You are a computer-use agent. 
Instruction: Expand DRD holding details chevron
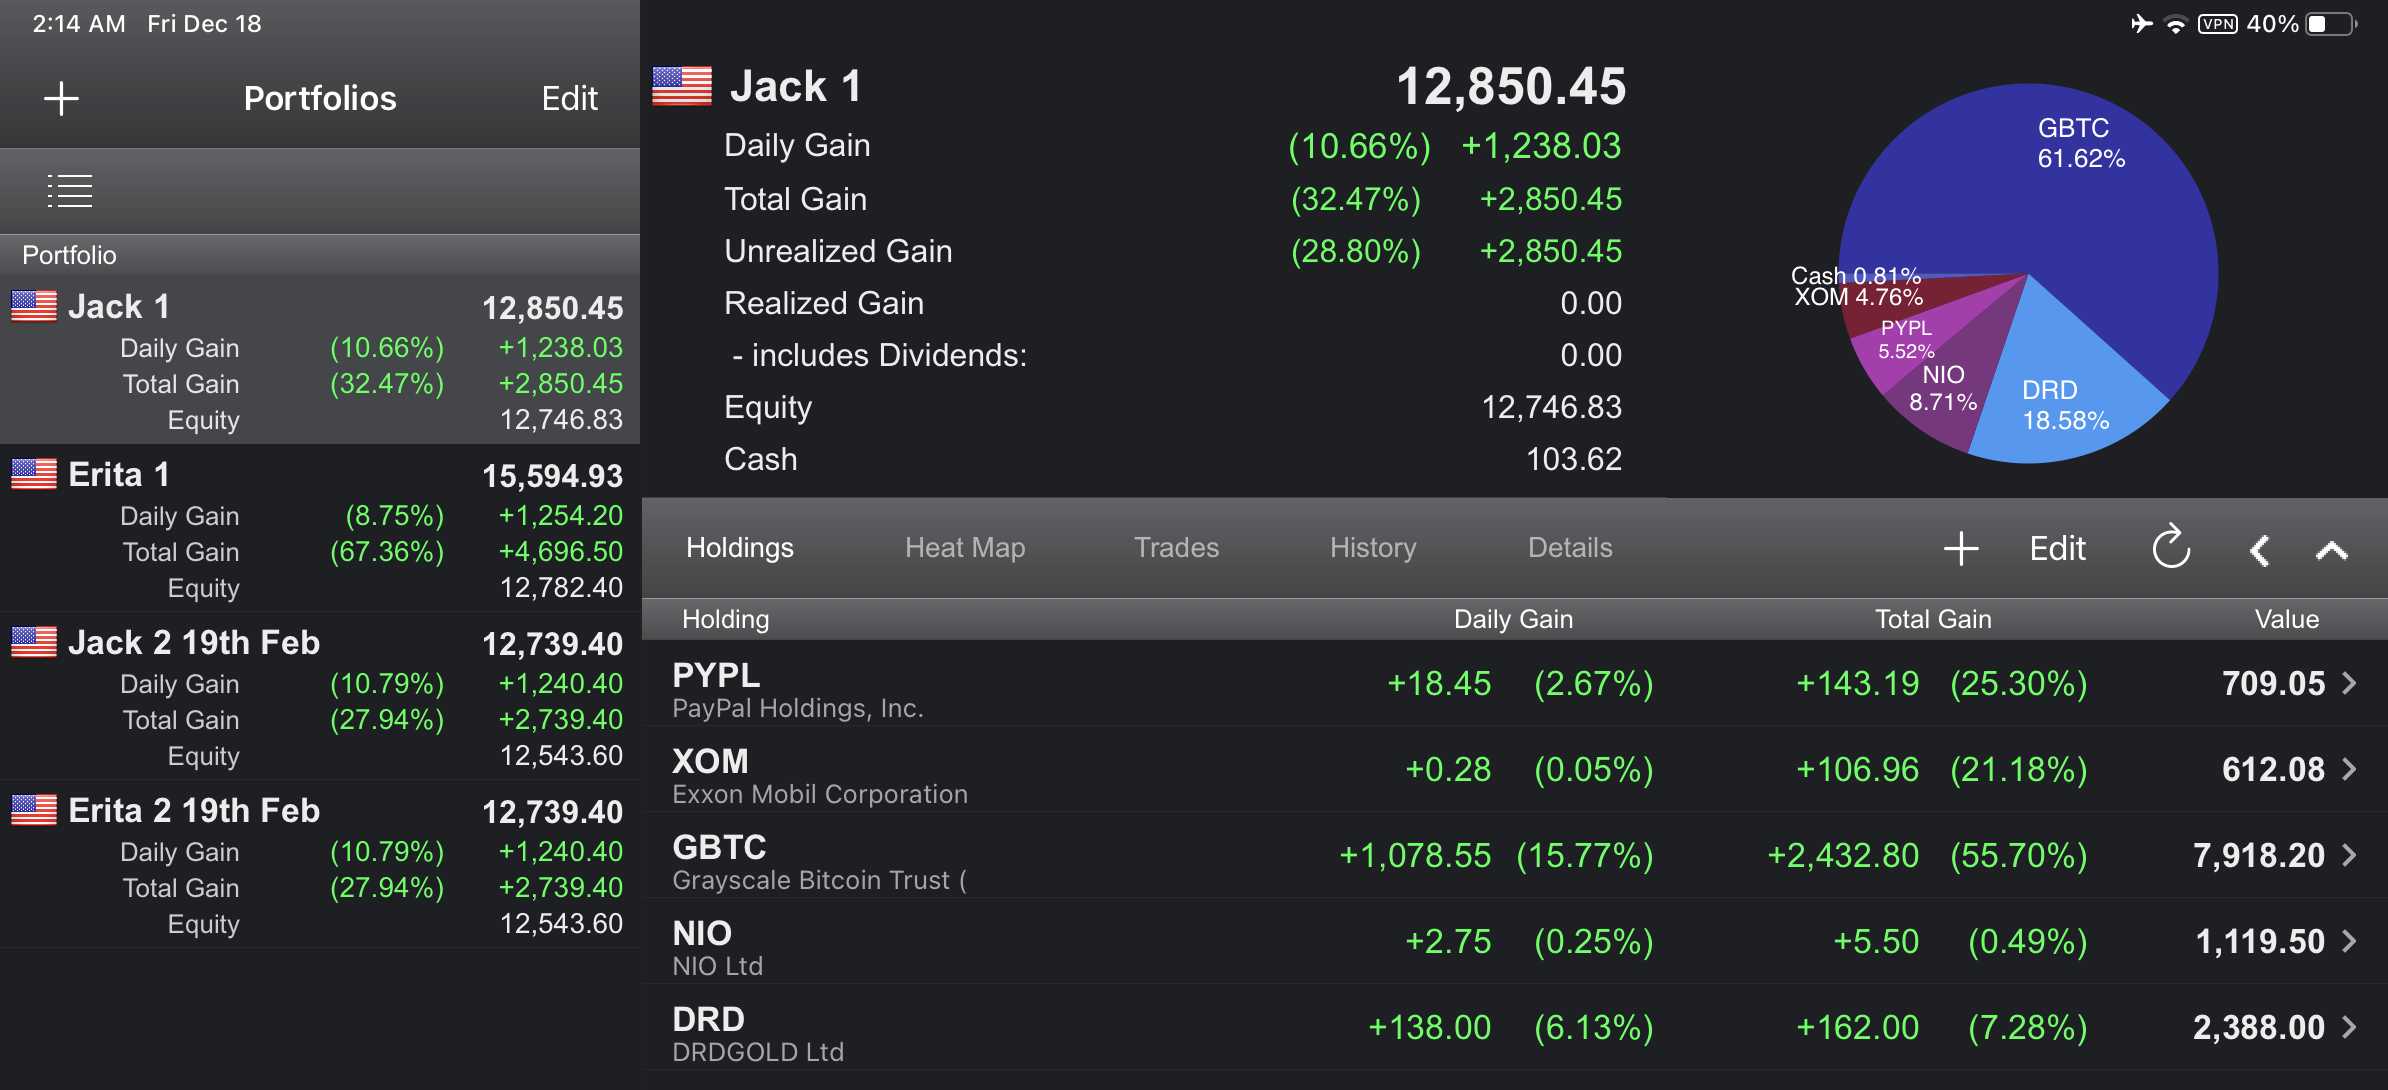(x=2350, y=1027)
